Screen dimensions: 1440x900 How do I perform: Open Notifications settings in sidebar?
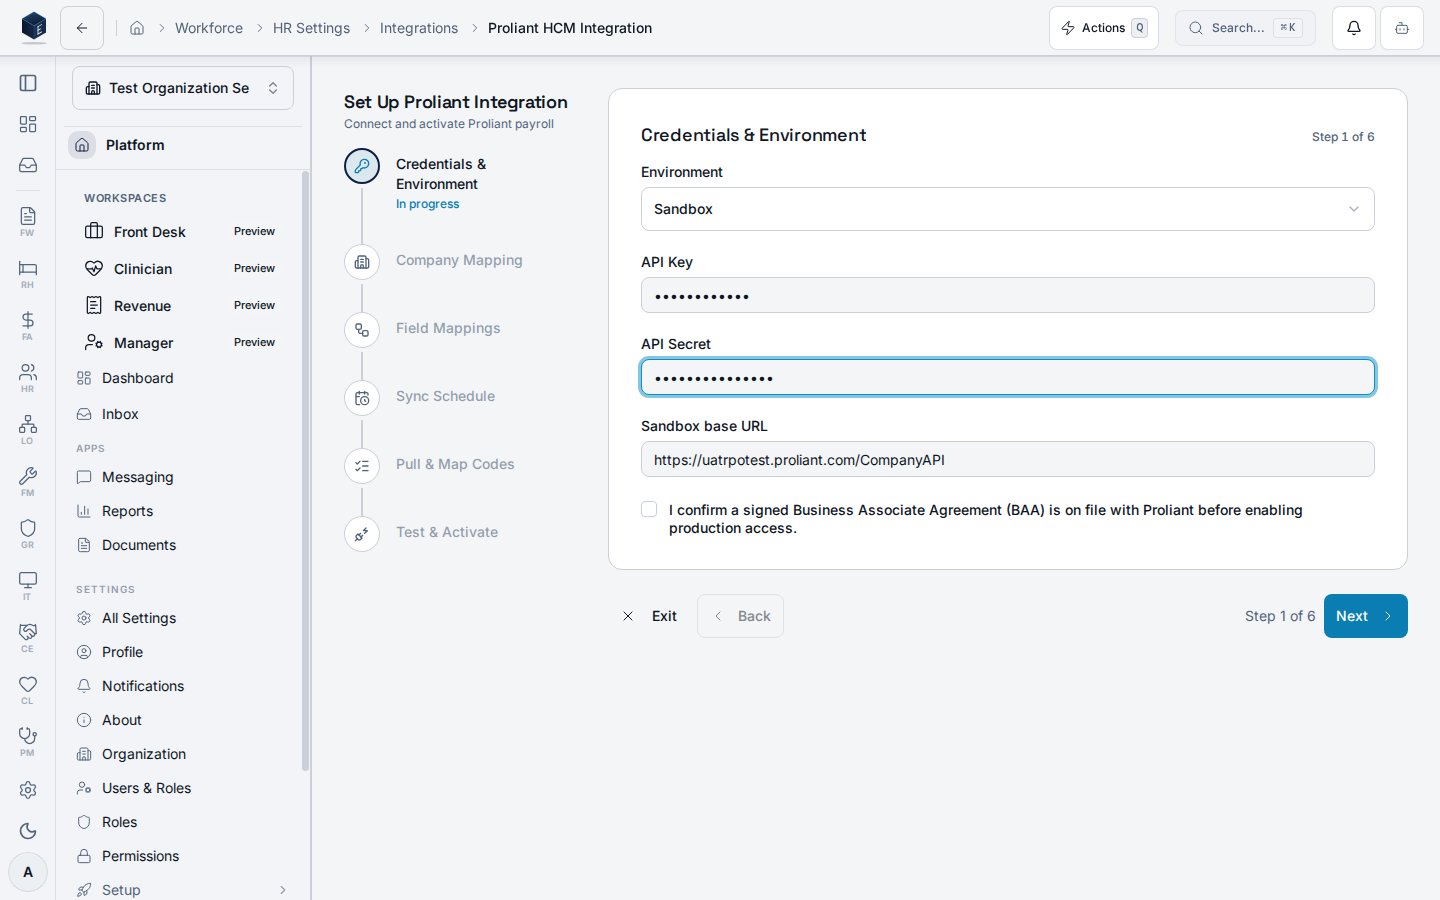[183, 686]
